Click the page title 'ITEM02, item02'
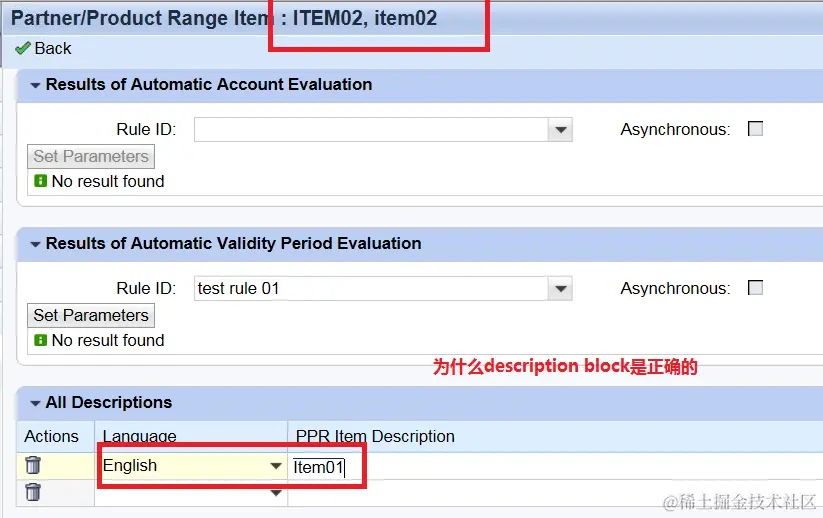 point(364,18)
